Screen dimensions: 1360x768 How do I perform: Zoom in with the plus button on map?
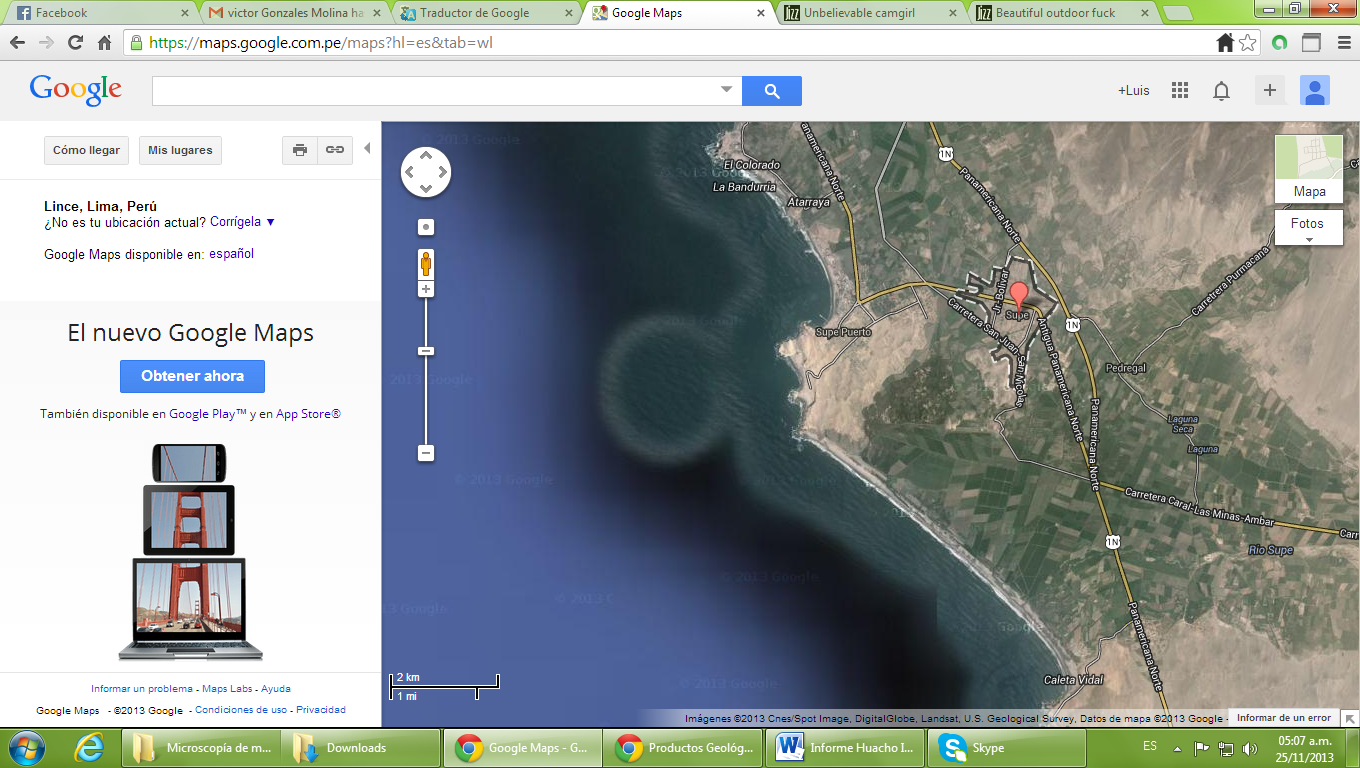[x=426, y=289]
